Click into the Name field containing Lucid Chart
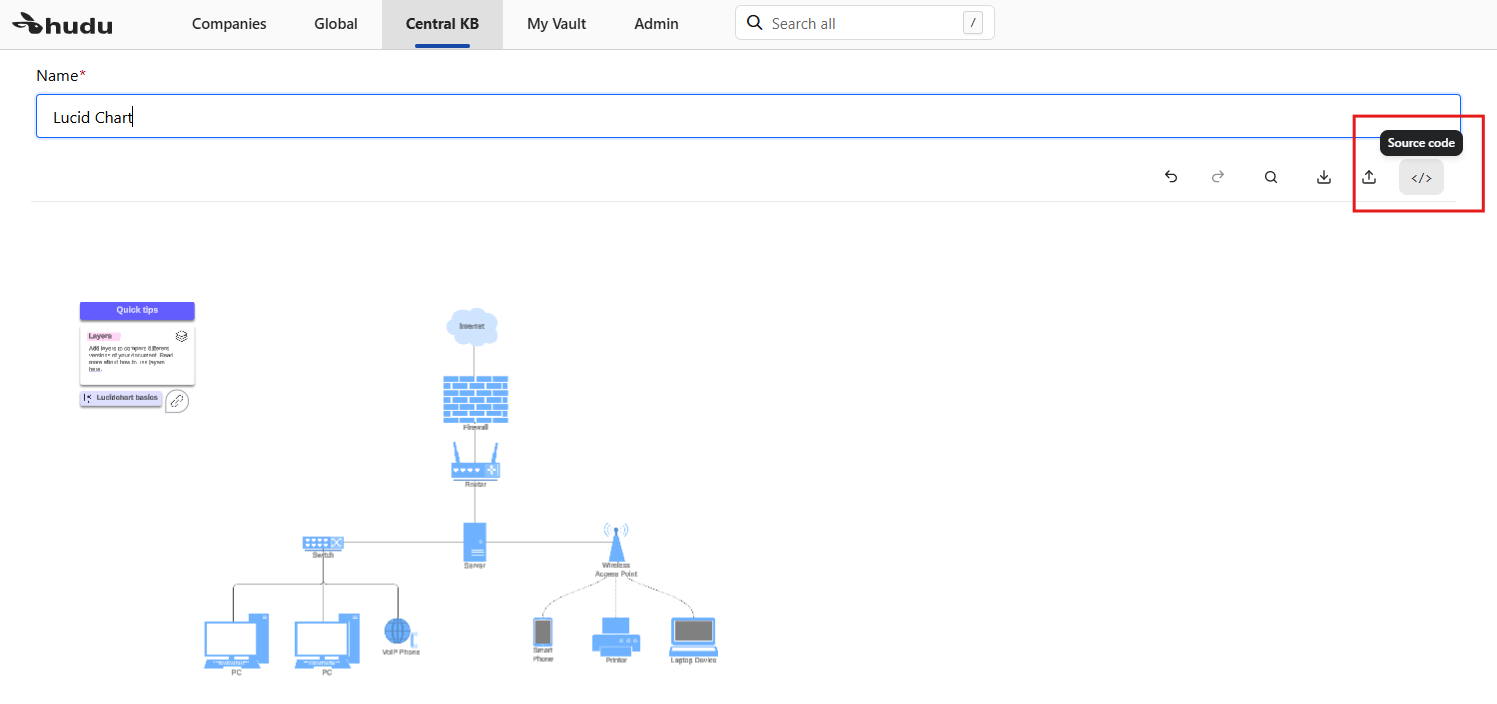The width and height of the screenshot is (1497, 704). 748,116
